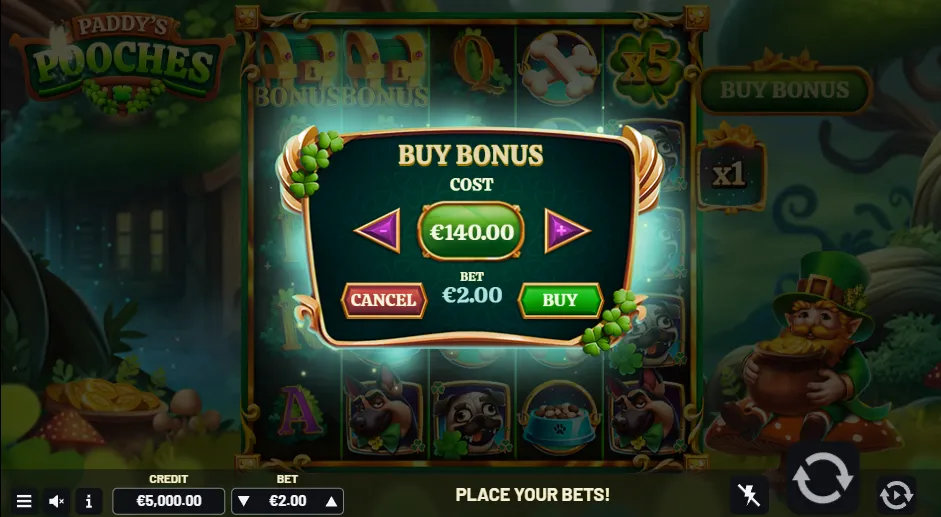The width and height of the screenshot is (941, 517).
Task: Increase bet with the up arrow
Action: coord(331,501)
